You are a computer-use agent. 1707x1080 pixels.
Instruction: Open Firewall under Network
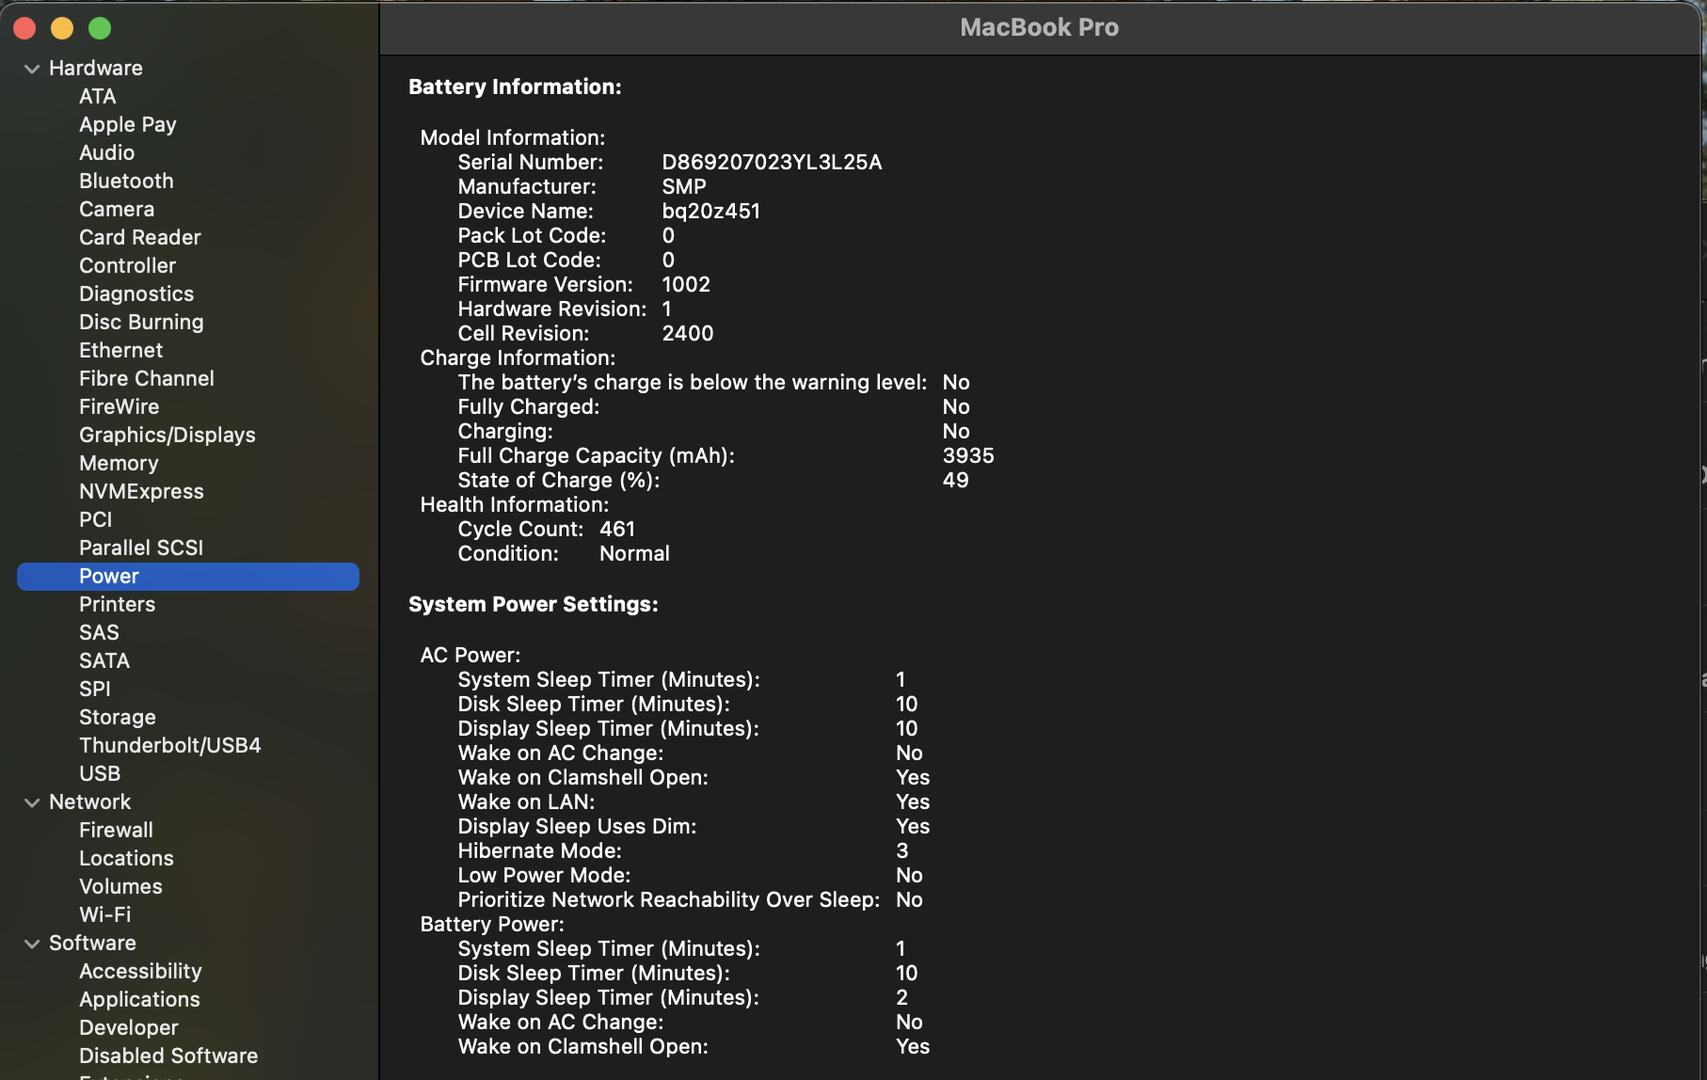(116, 830)
